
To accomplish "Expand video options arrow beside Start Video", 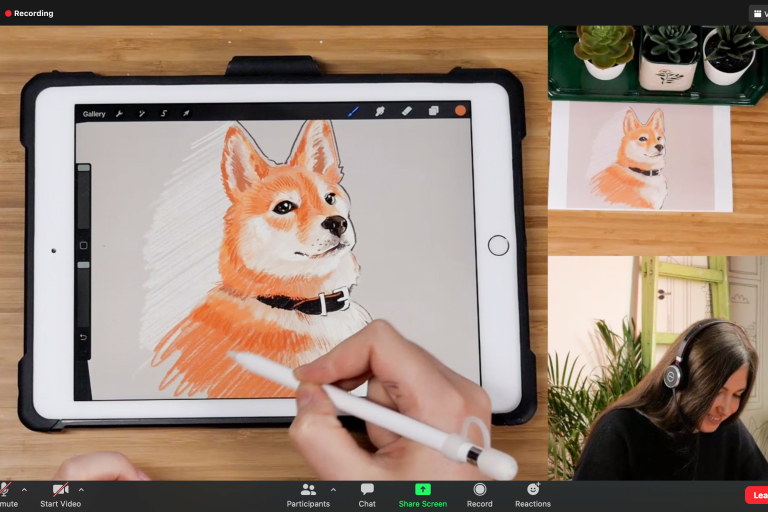I will 81,490.
